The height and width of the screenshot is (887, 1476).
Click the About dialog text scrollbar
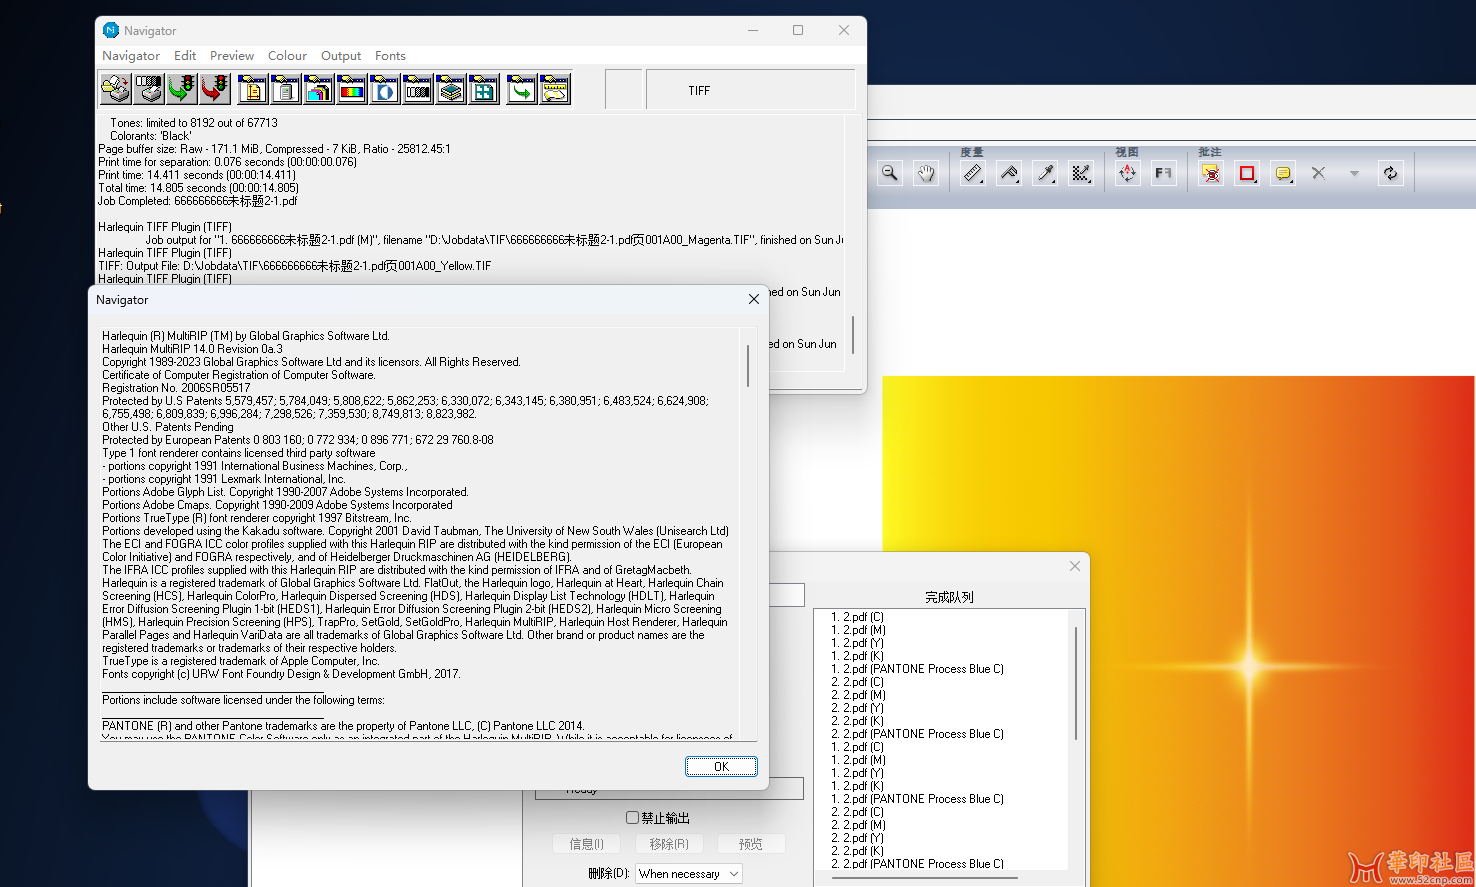(748, 366)
